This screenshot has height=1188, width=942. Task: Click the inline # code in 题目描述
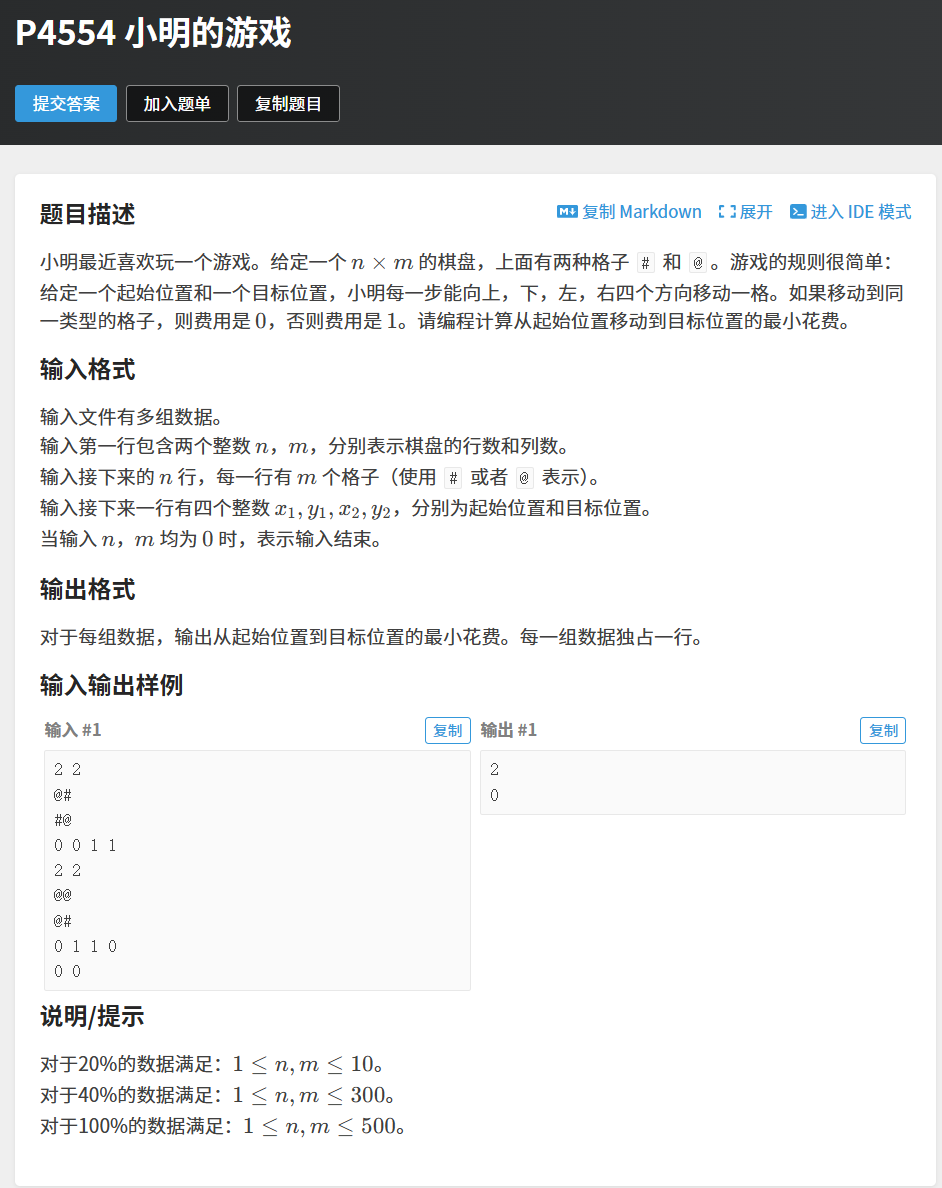tap(646, 263)
